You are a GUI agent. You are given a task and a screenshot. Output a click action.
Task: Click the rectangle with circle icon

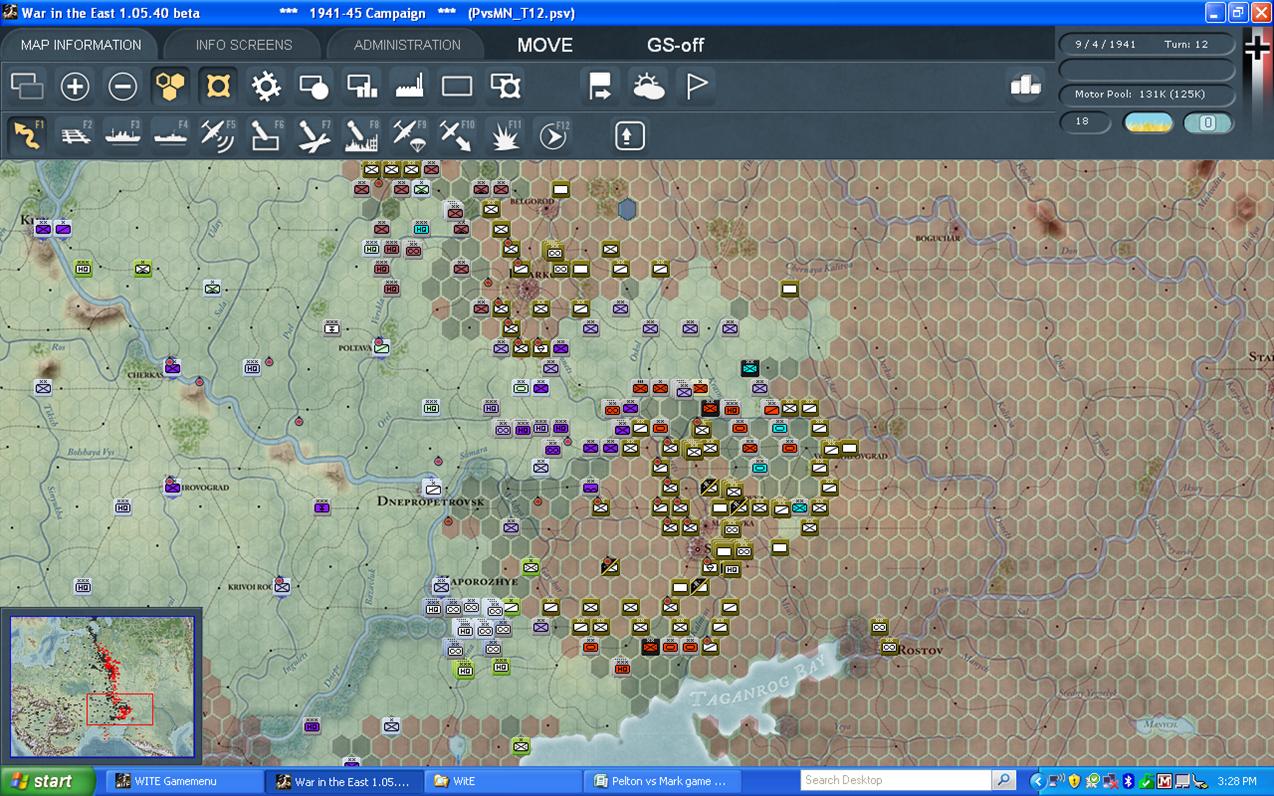coord(314,87)
